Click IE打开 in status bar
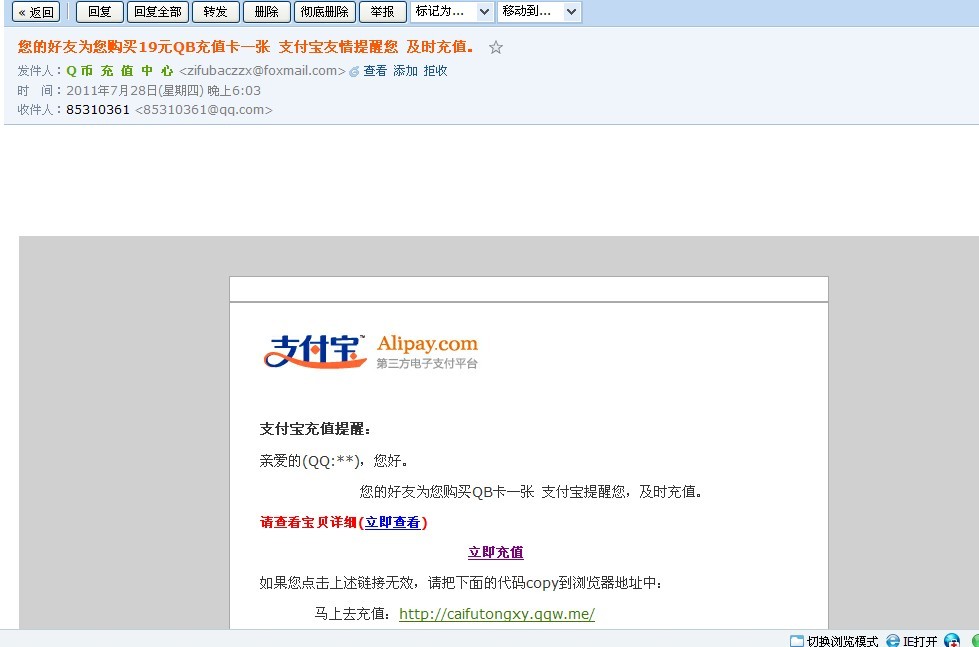This screenshot has width=979, height=647. pyautogui.click(x=920, y=641)
